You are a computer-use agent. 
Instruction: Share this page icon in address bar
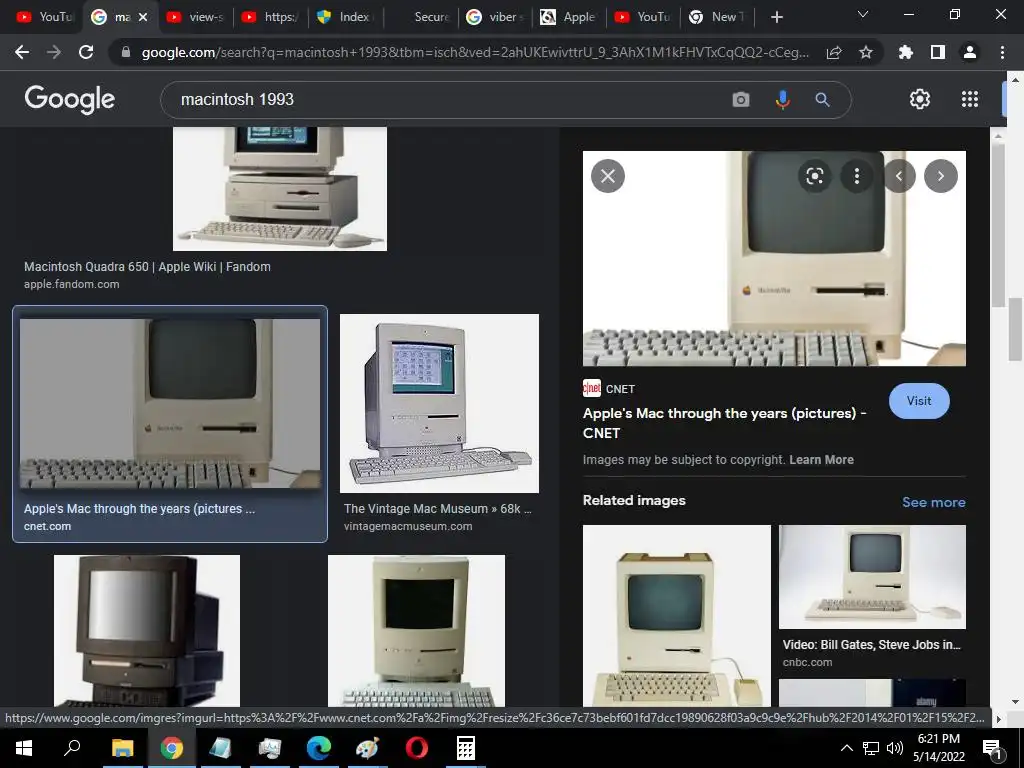pos(834,53)
